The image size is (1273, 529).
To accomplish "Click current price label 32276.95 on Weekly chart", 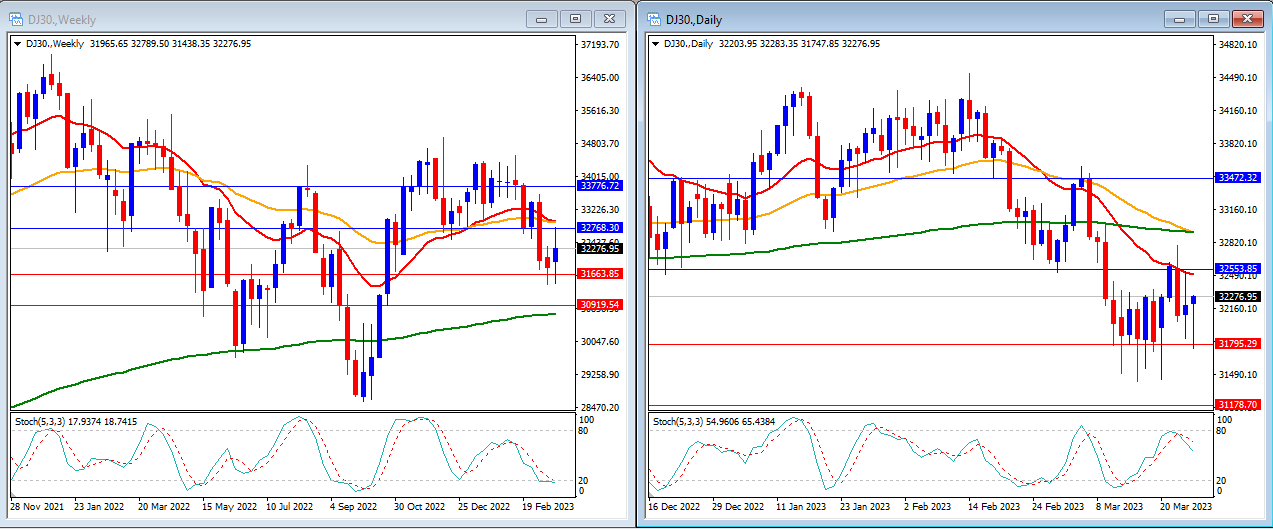I will point(600,249).
